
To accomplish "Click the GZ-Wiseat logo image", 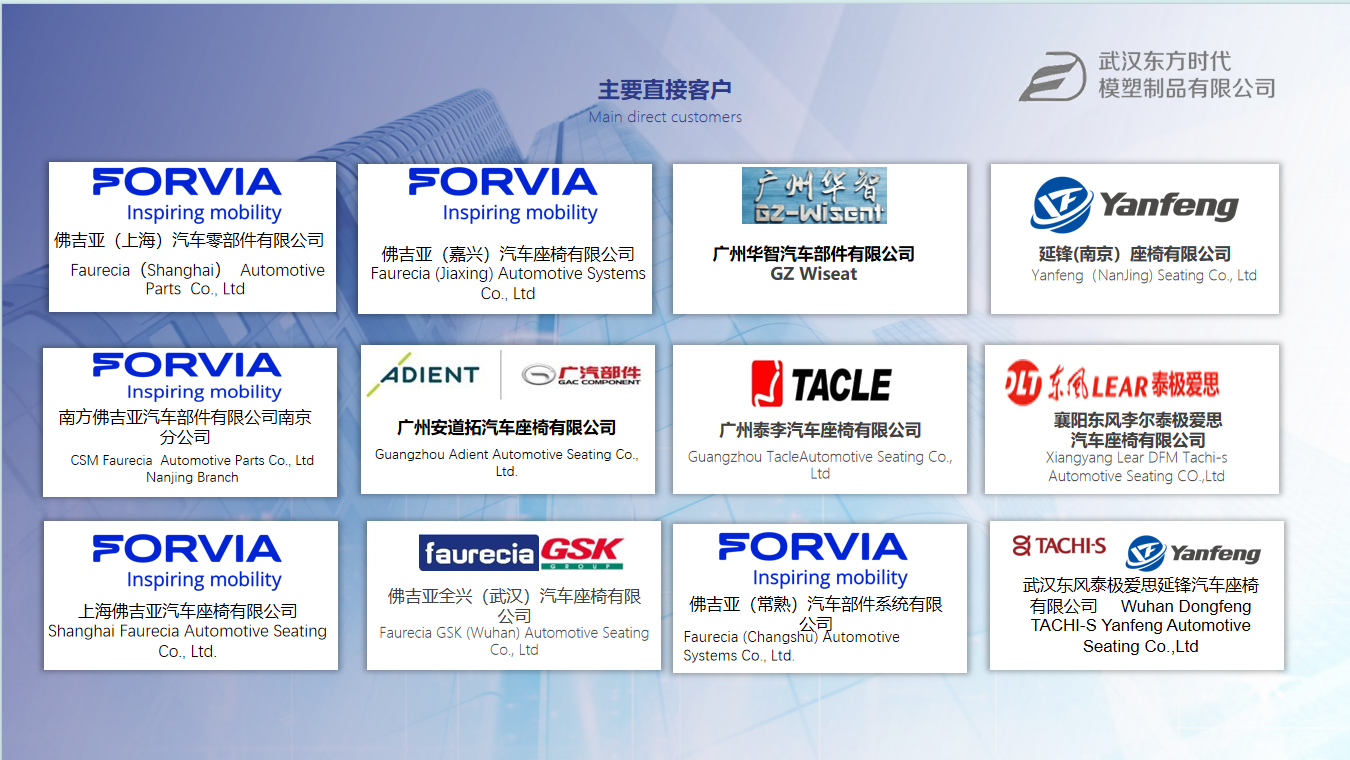I will pos(814,196).
